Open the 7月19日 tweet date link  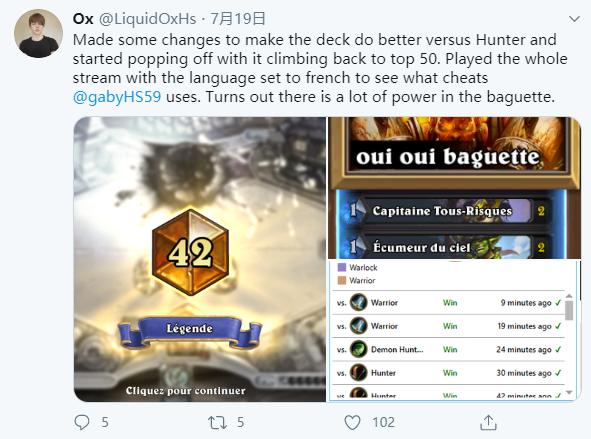tap(237, 18)
